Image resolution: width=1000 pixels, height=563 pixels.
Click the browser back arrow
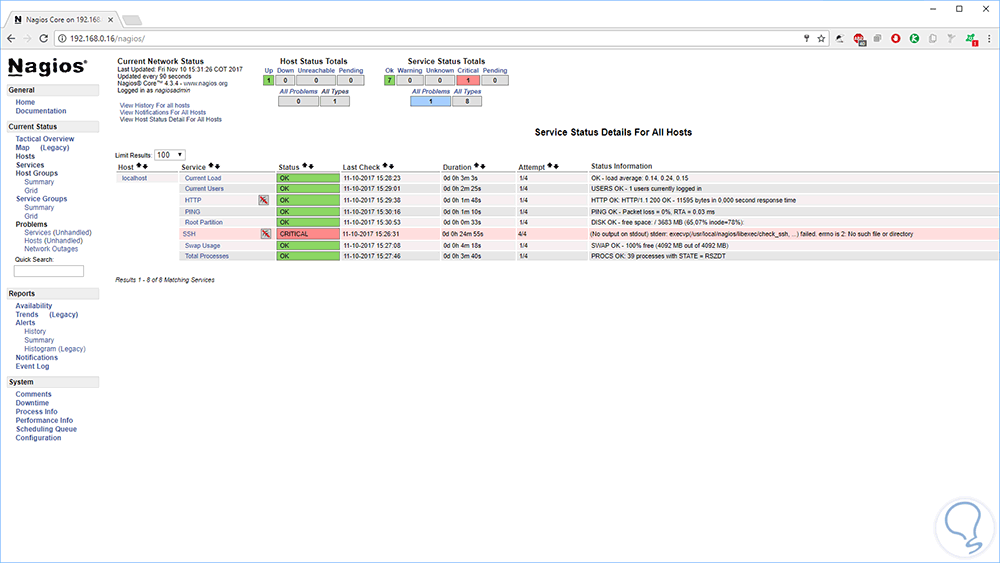11,38
